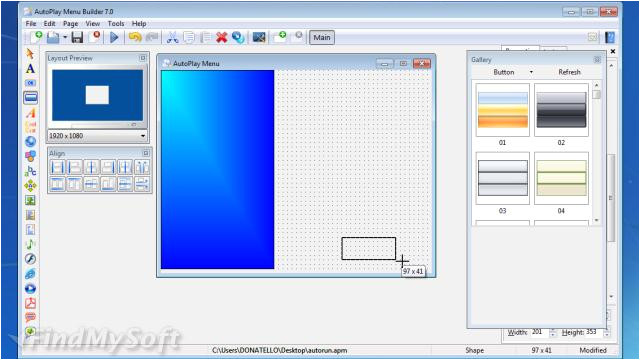The height and width of the screenshot is (360, 640).
Task: Click Gallery scrollbar down arrow
Action: 597,220
